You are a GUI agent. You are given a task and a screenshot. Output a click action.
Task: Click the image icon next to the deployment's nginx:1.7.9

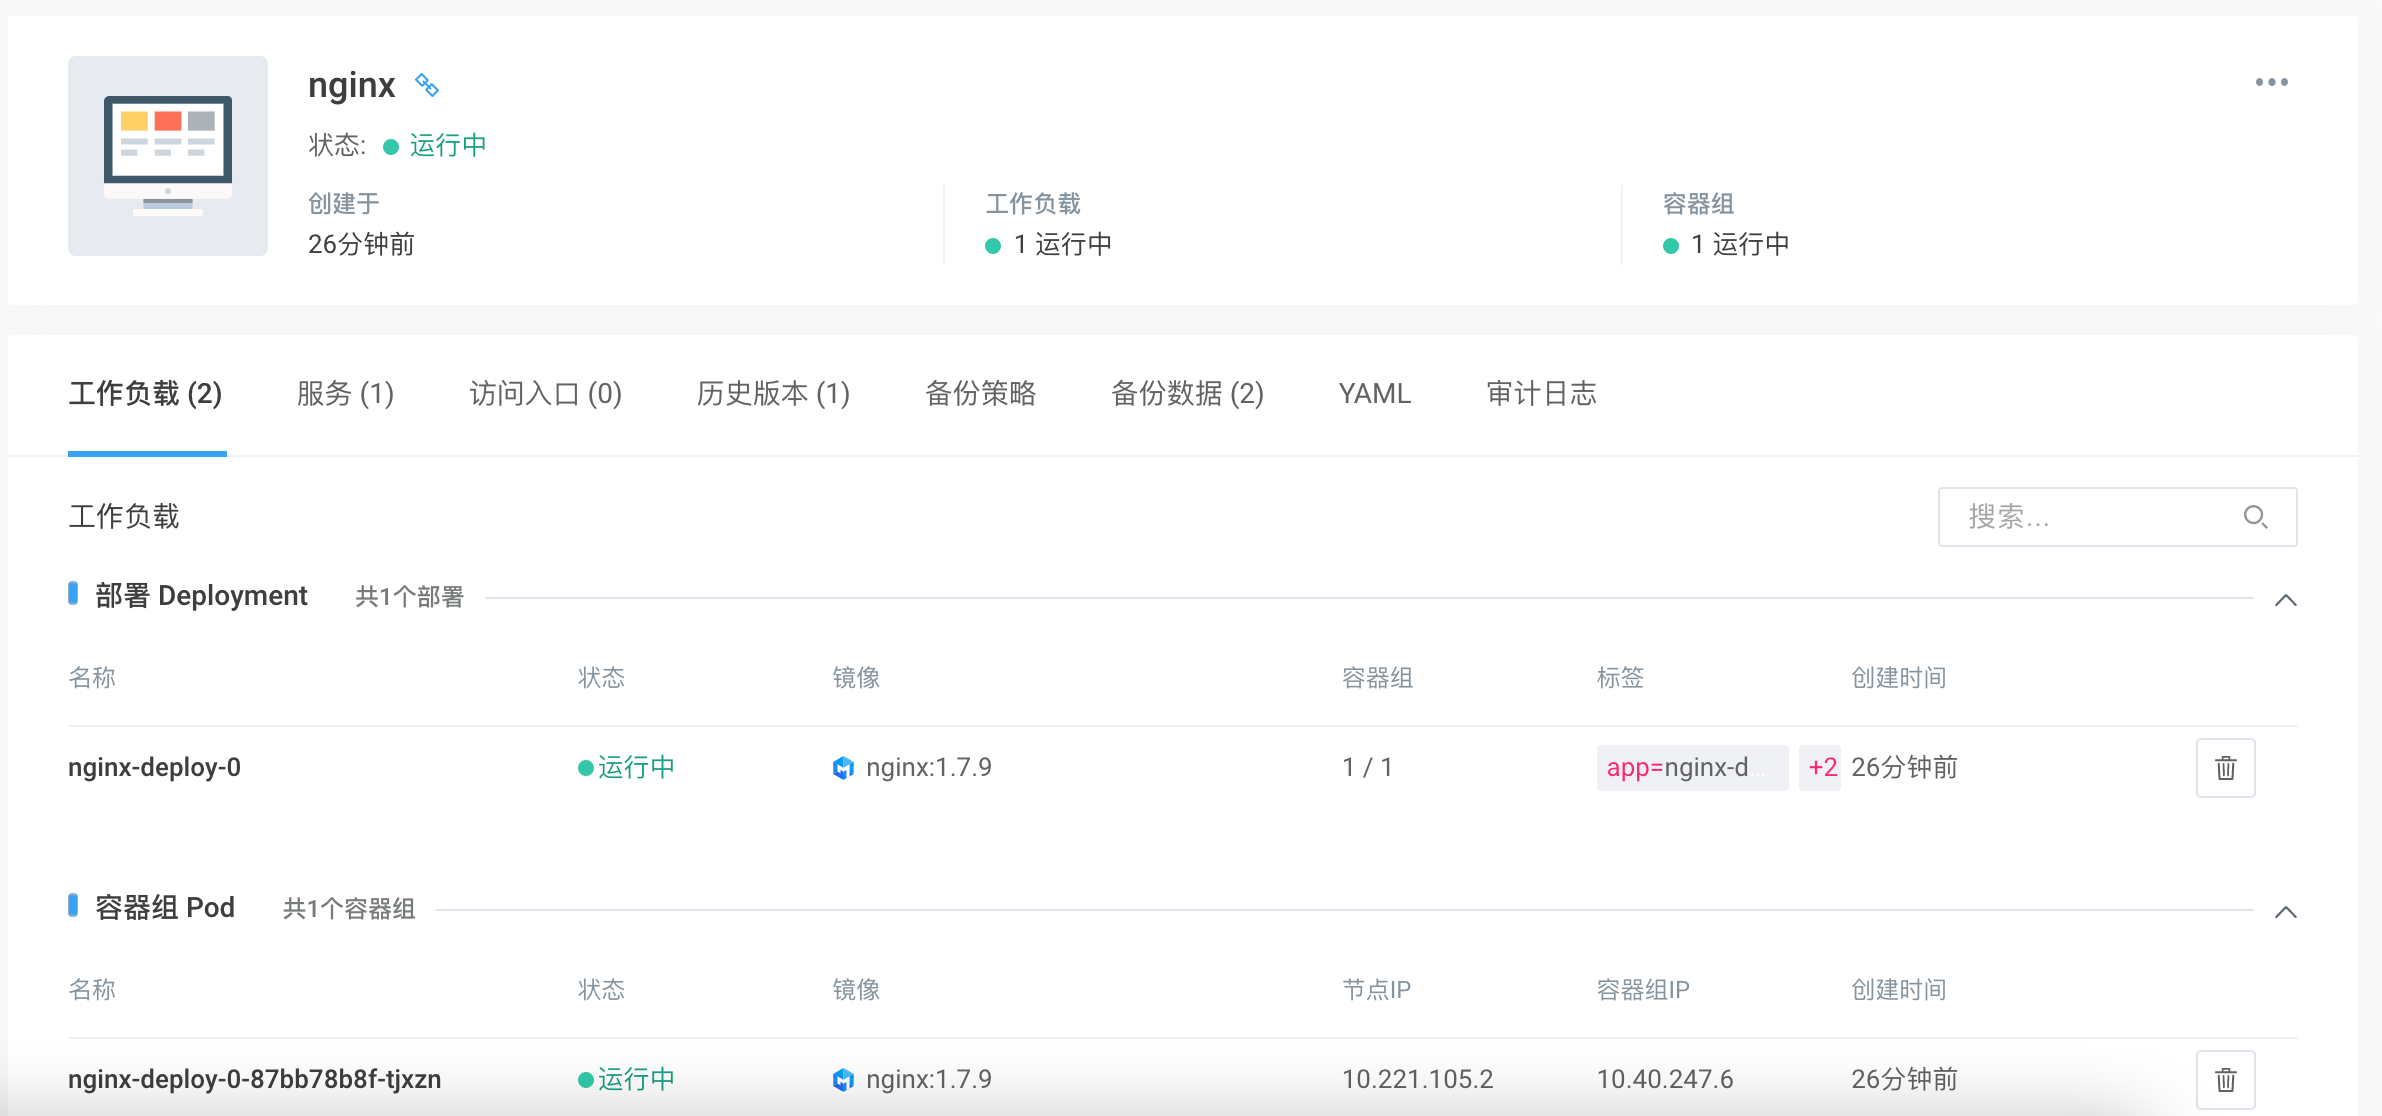tap(843, 768)
